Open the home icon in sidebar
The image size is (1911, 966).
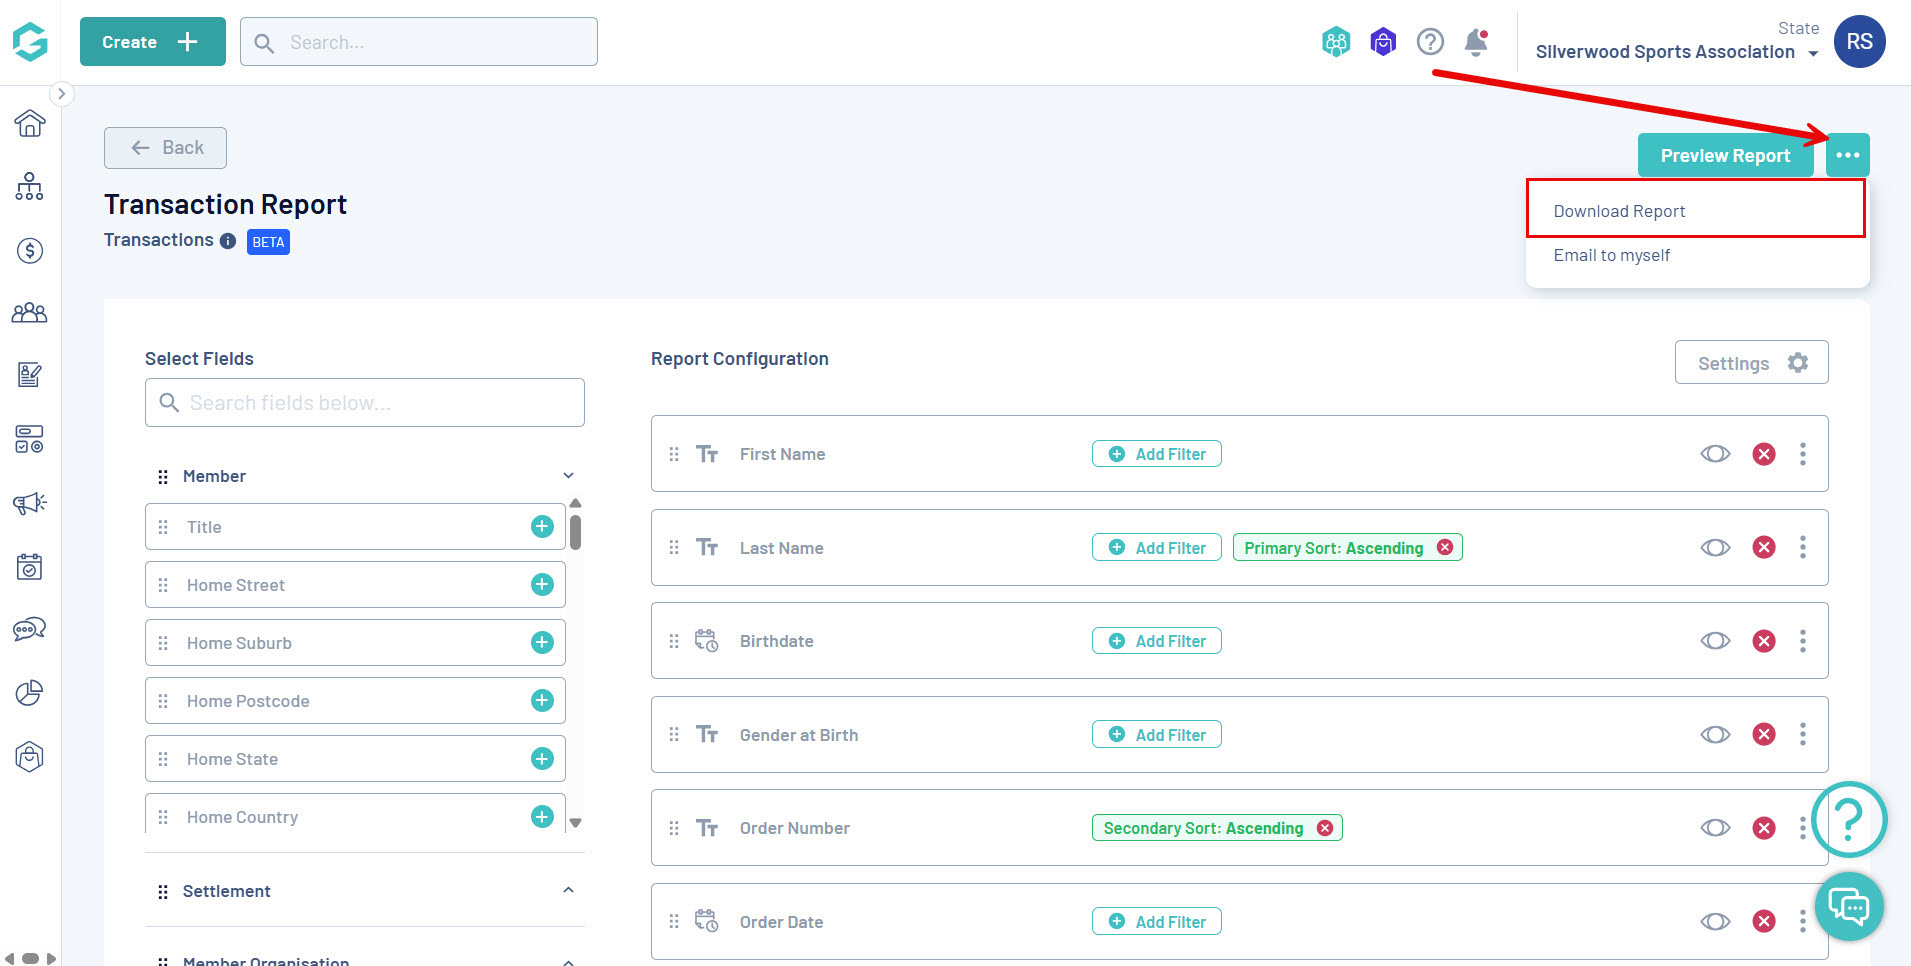(30, 123)
